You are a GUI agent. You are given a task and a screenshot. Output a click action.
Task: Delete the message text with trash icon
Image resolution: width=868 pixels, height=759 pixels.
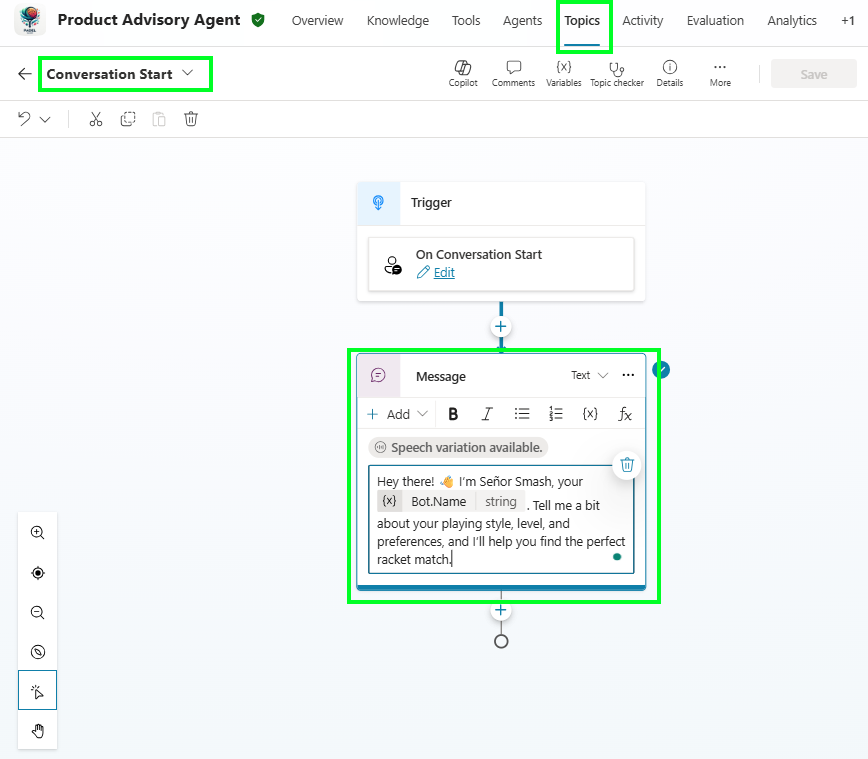click(627, 464)
